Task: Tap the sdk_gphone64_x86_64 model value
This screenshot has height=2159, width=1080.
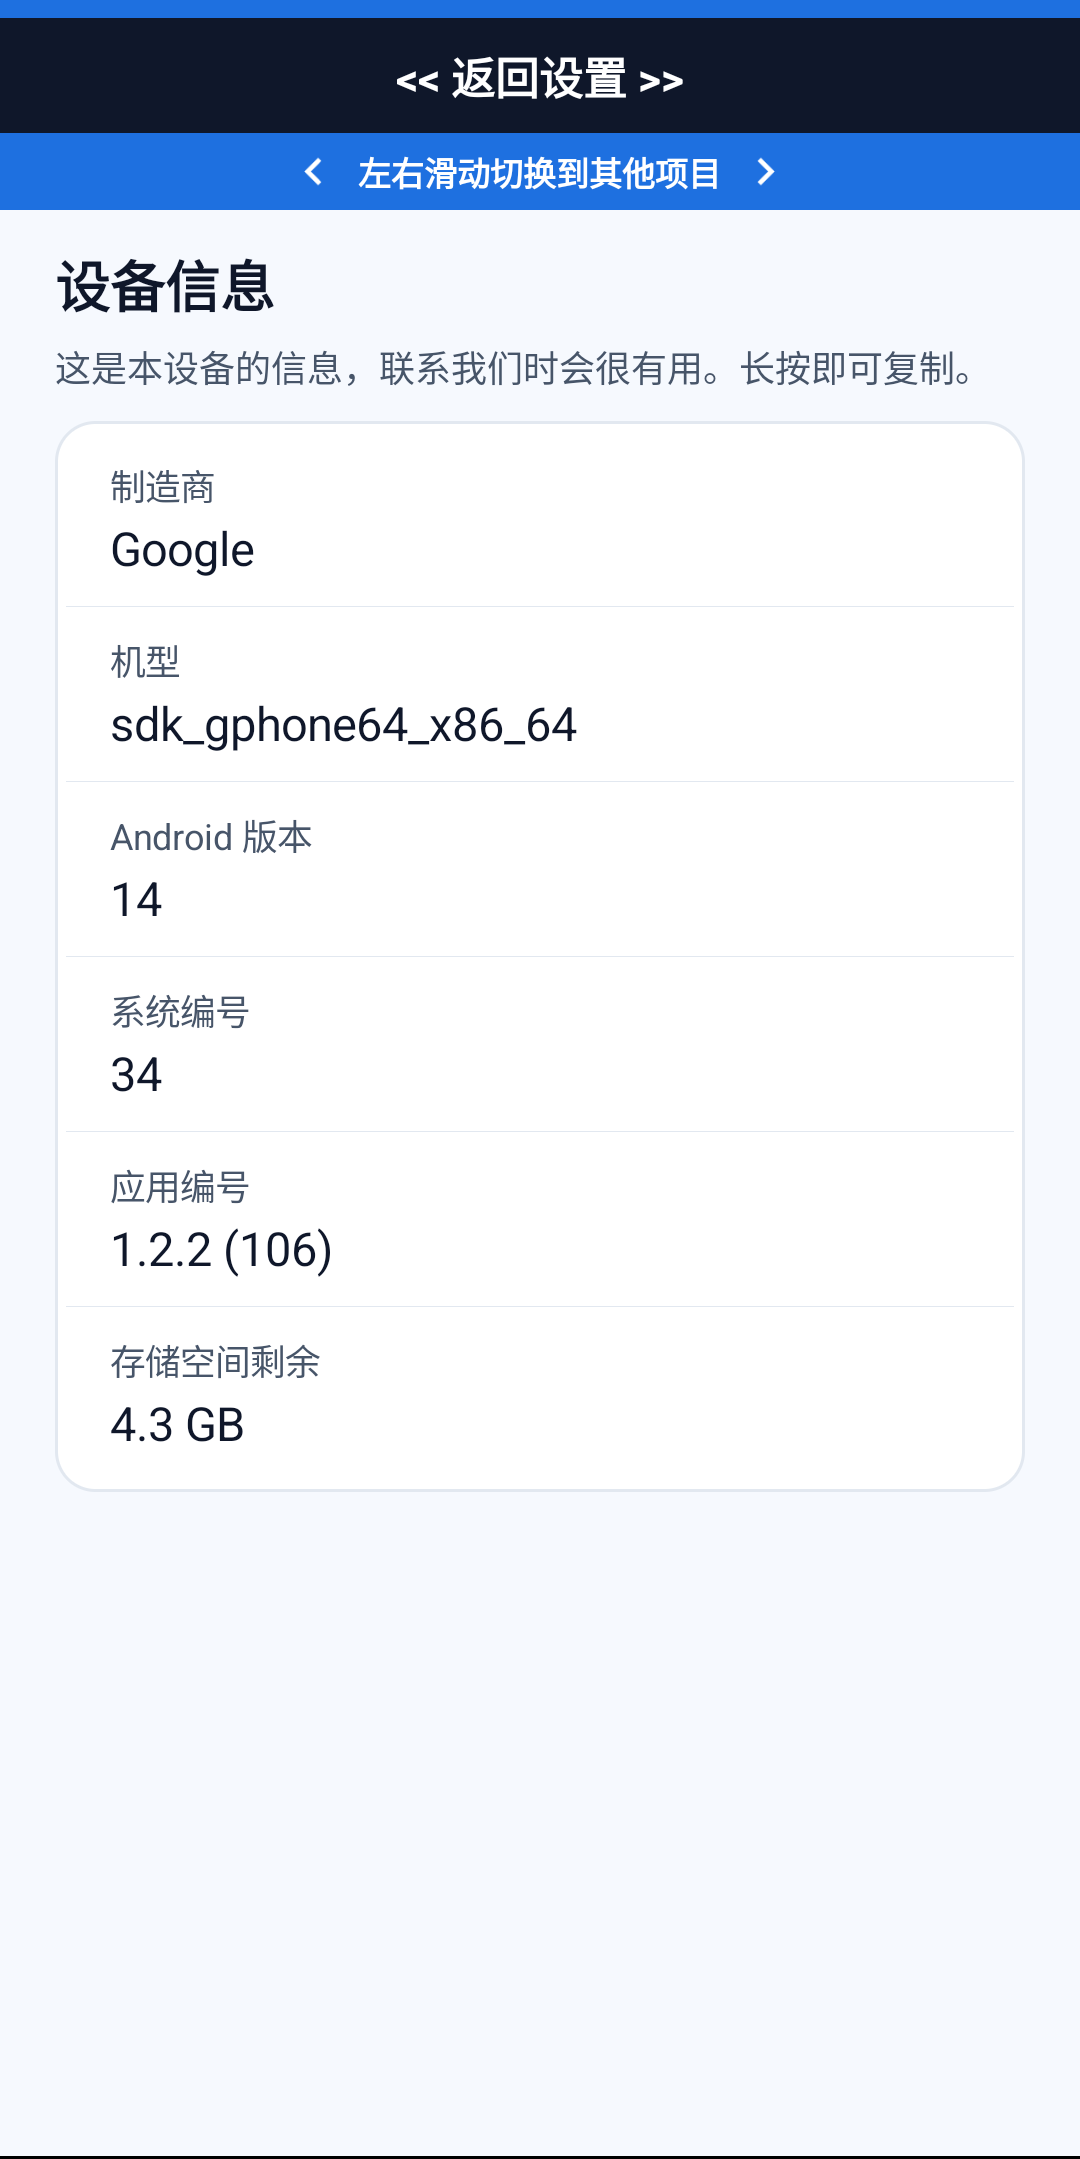Action: [x=343, y=725]
